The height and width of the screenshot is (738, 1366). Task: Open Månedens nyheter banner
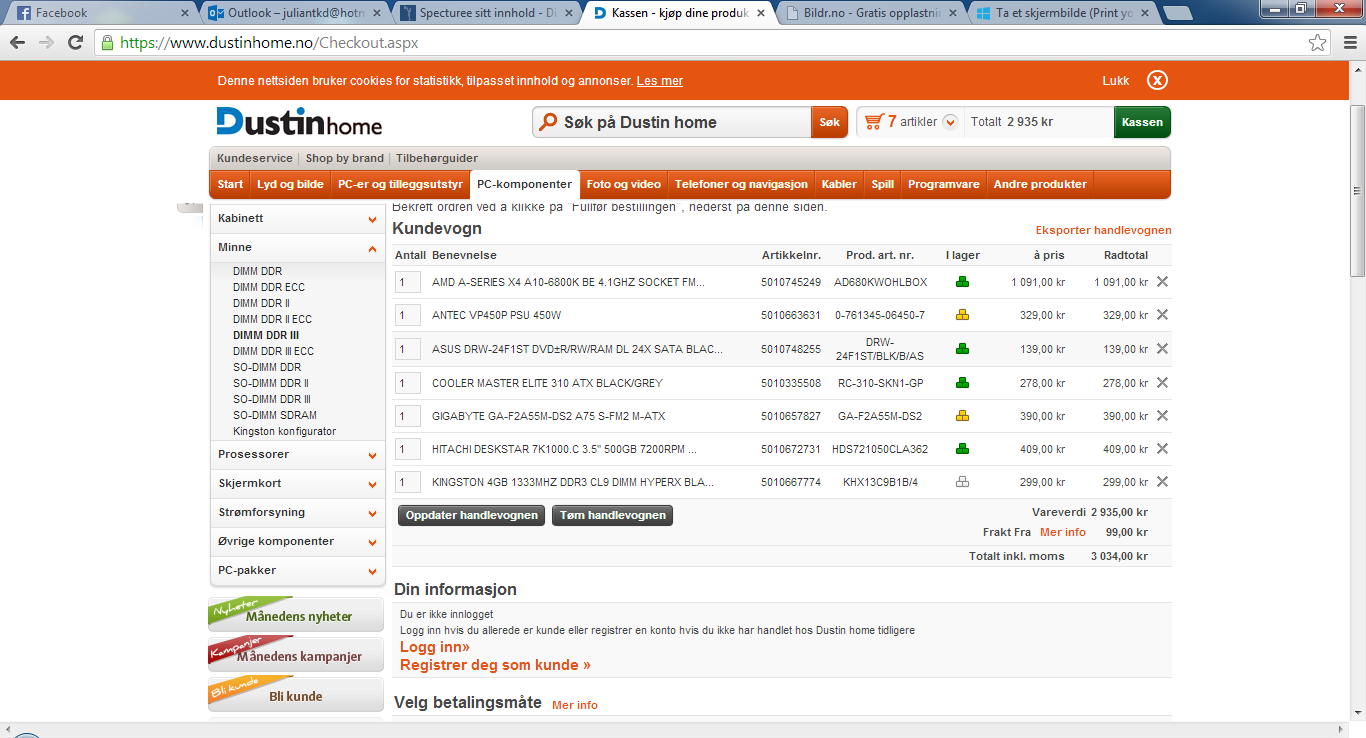click(x=296, y=615)
